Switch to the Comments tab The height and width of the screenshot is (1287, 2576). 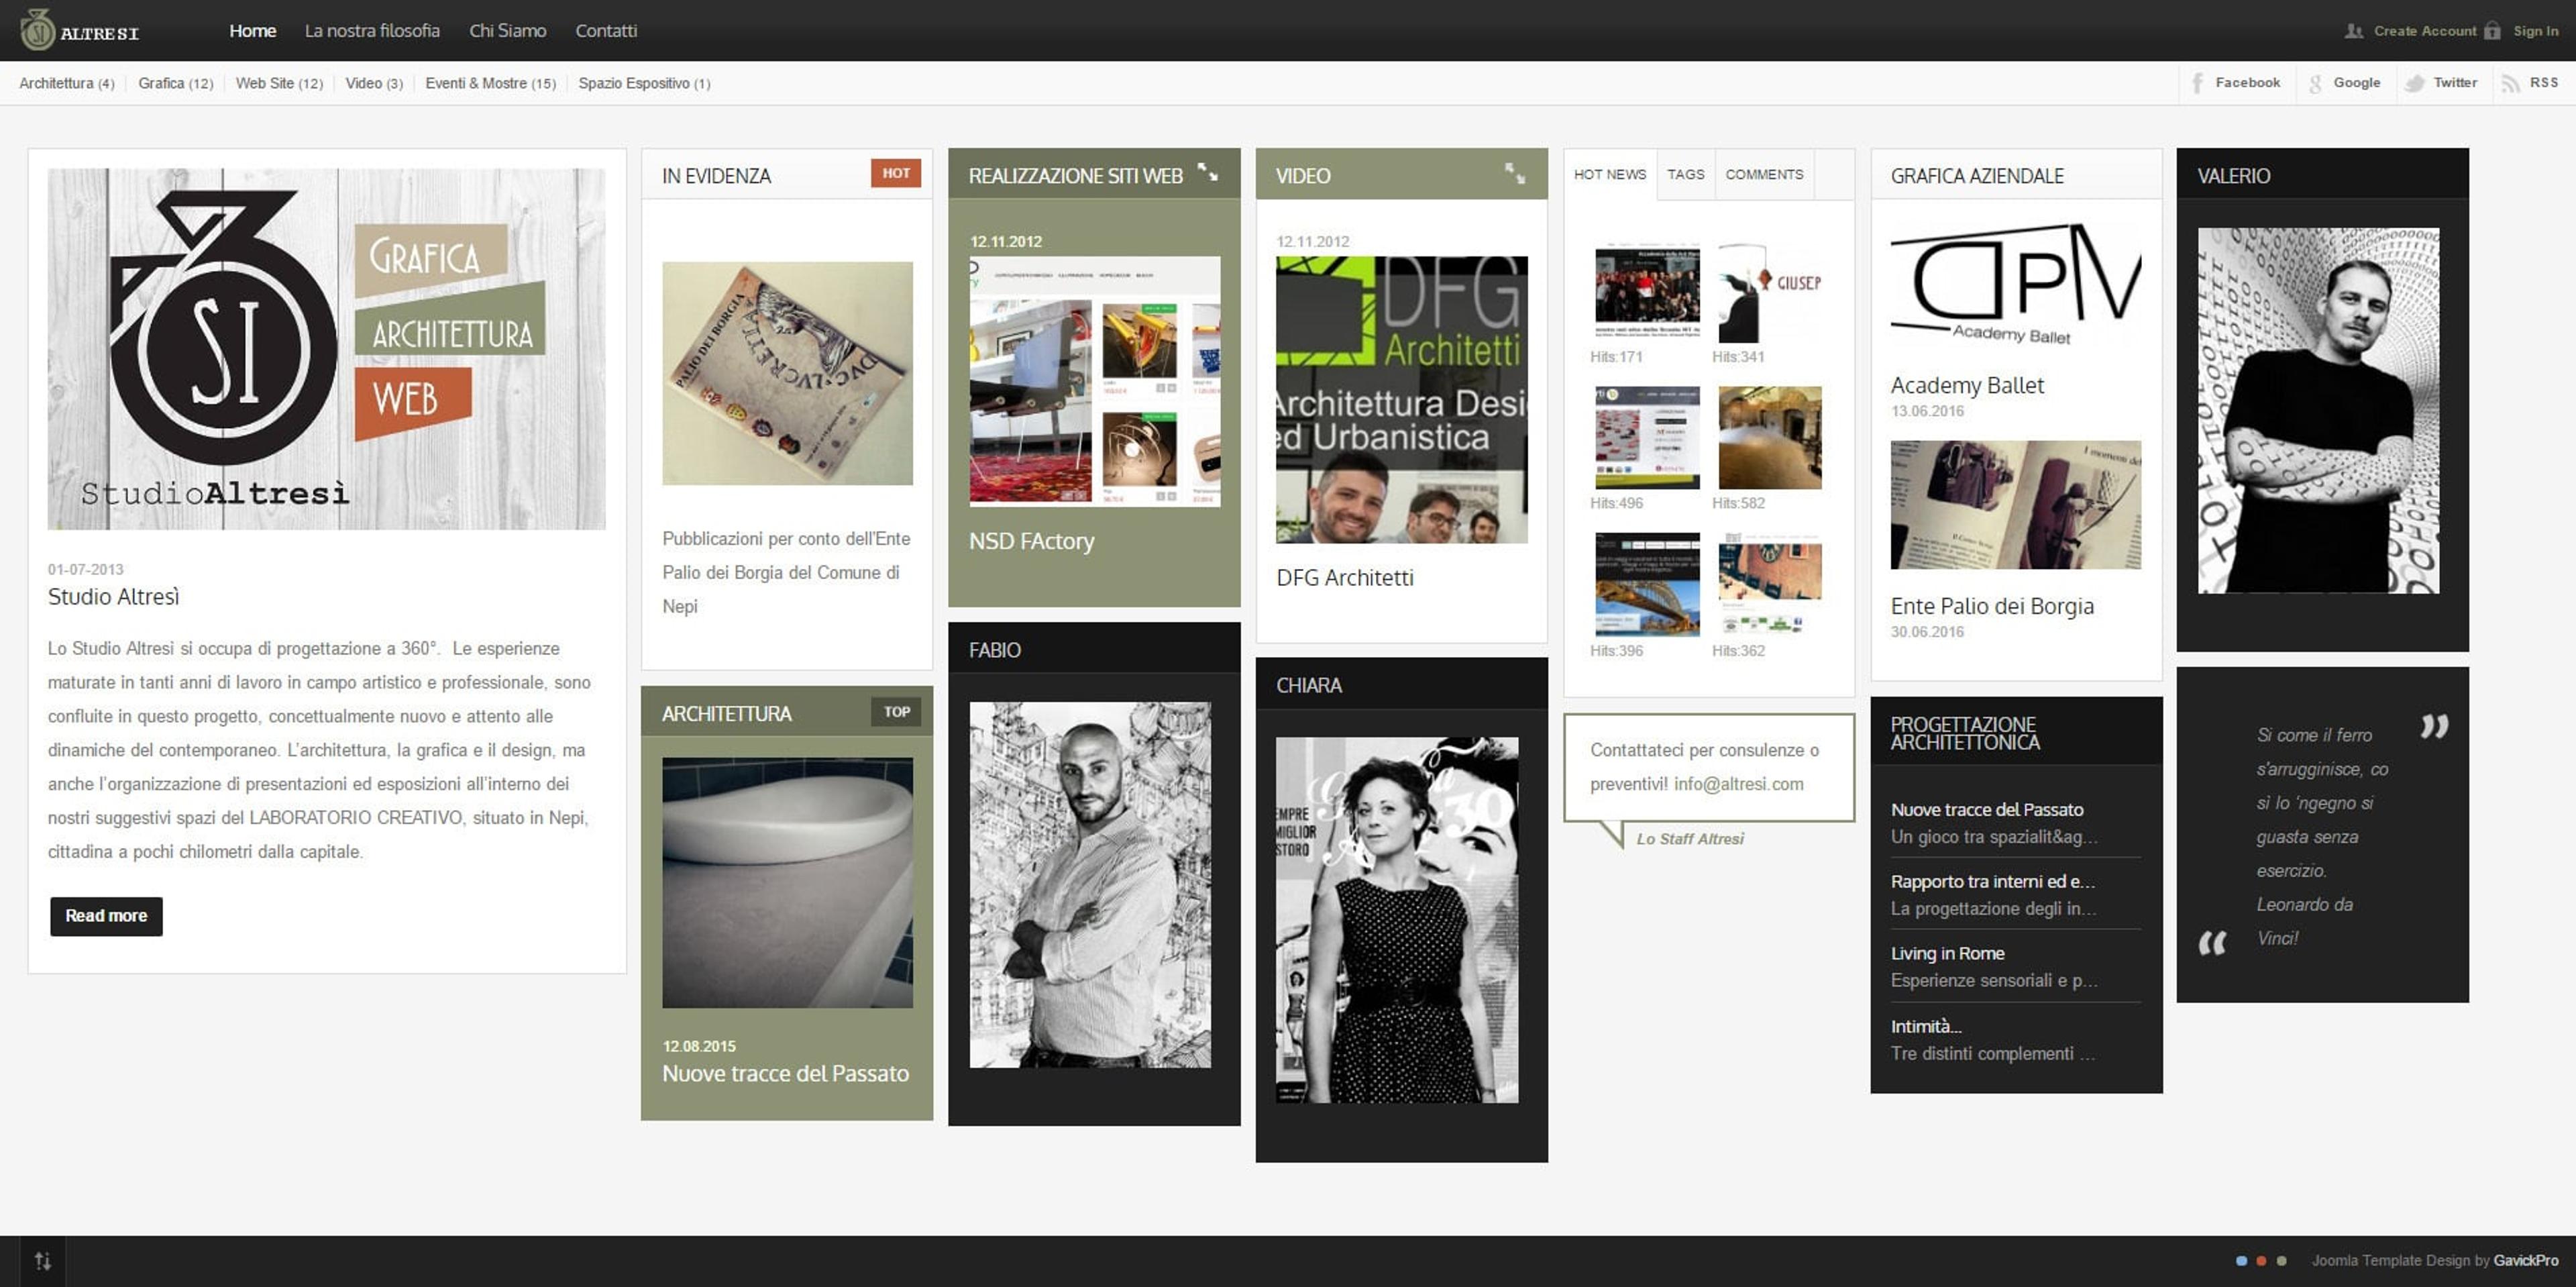(x=1764, y=174)
